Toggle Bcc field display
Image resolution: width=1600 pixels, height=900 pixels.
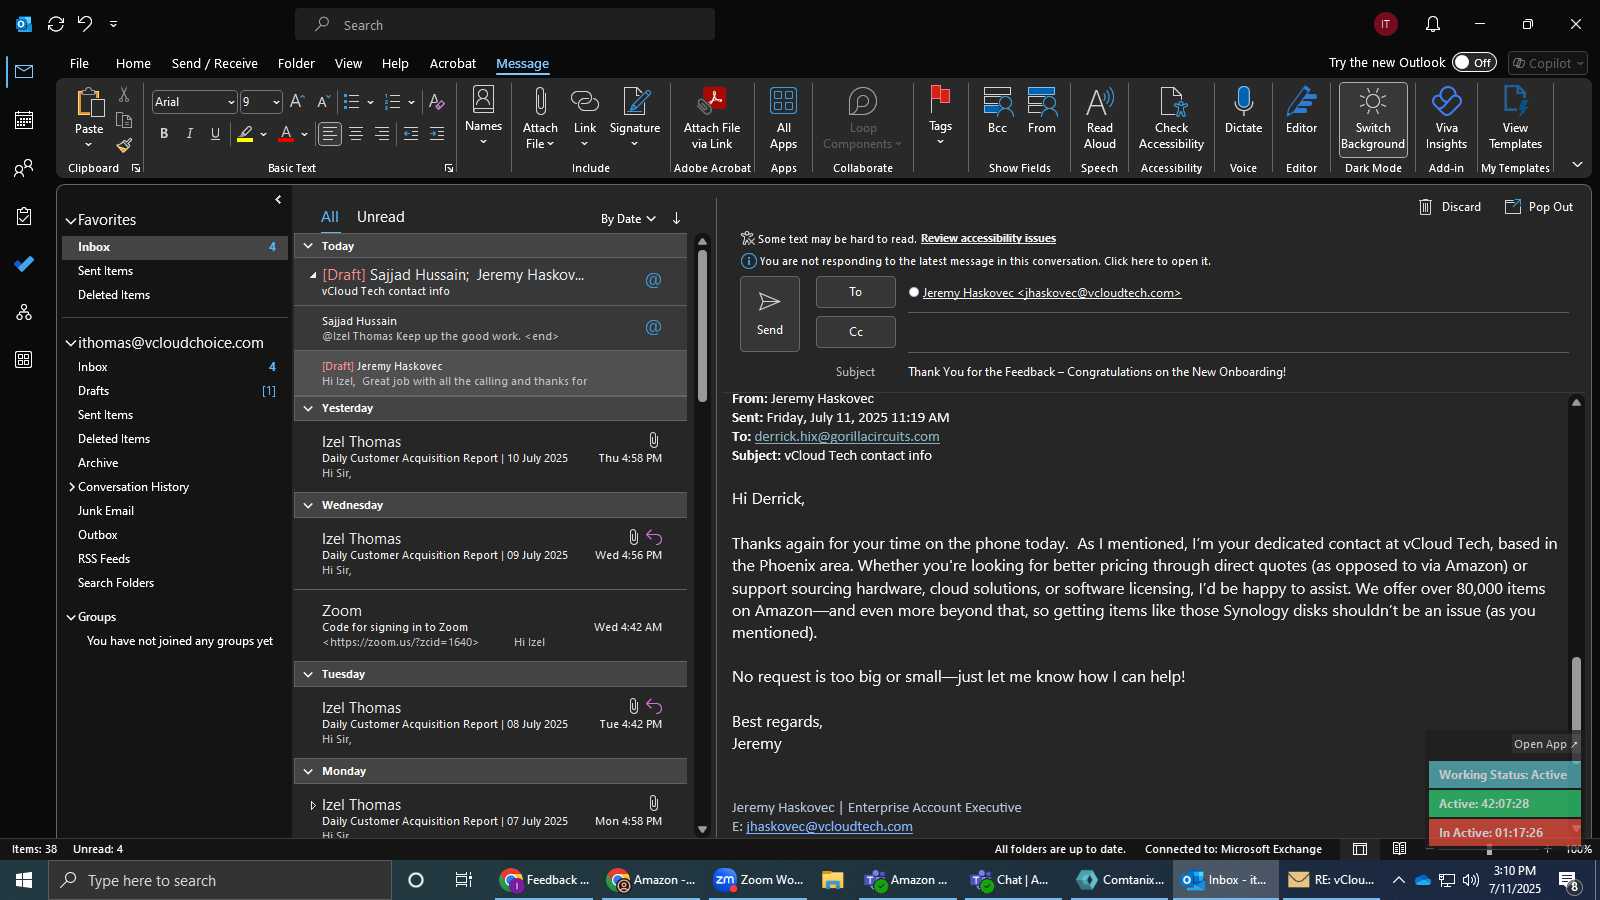(997, 111)
